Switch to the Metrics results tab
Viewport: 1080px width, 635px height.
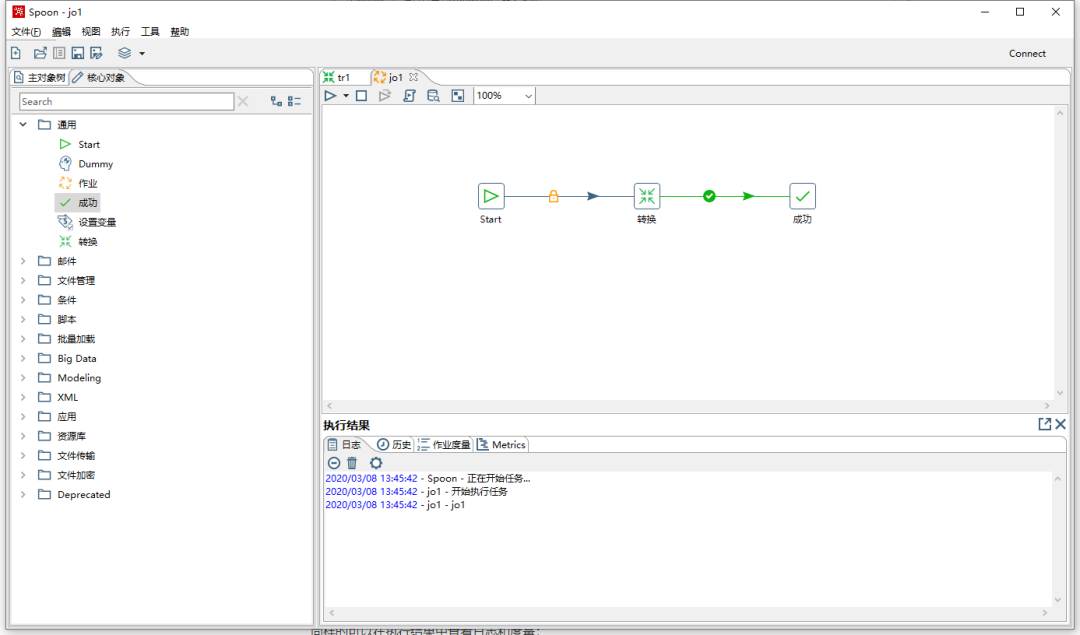coord(501,445)
